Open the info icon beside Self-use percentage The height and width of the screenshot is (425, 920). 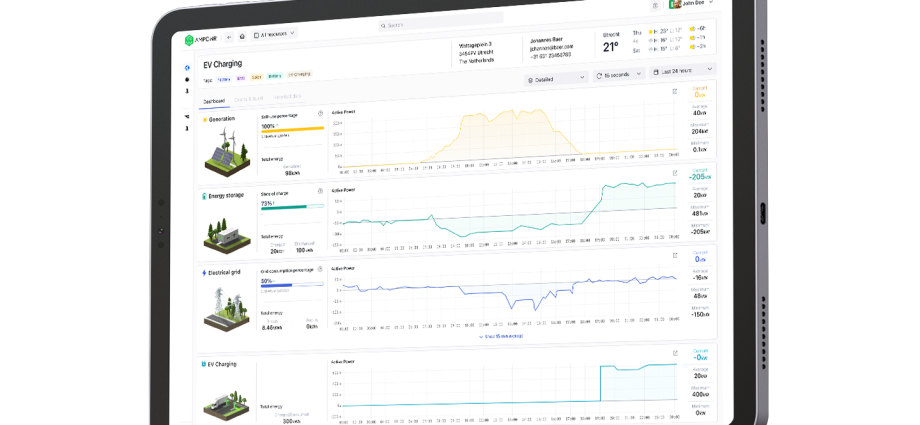pyautogui.click(x=320, y=113)
